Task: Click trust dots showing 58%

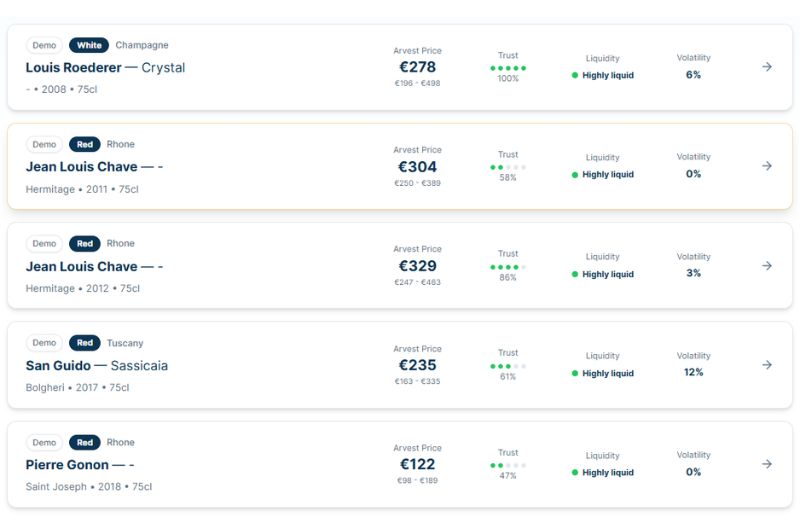Action: click(508, 167)
